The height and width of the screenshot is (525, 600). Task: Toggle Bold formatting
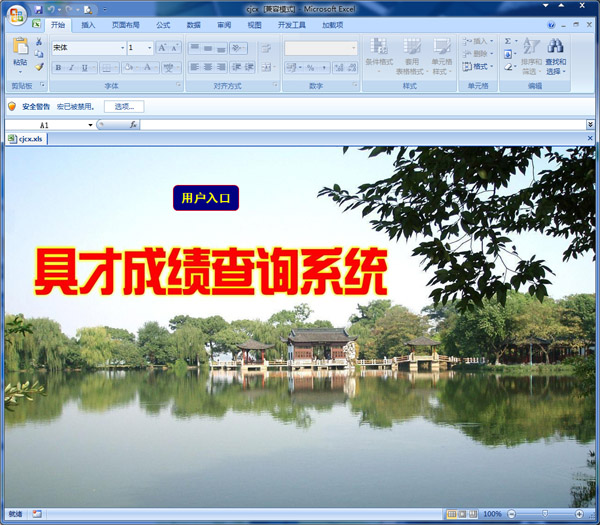58,67
